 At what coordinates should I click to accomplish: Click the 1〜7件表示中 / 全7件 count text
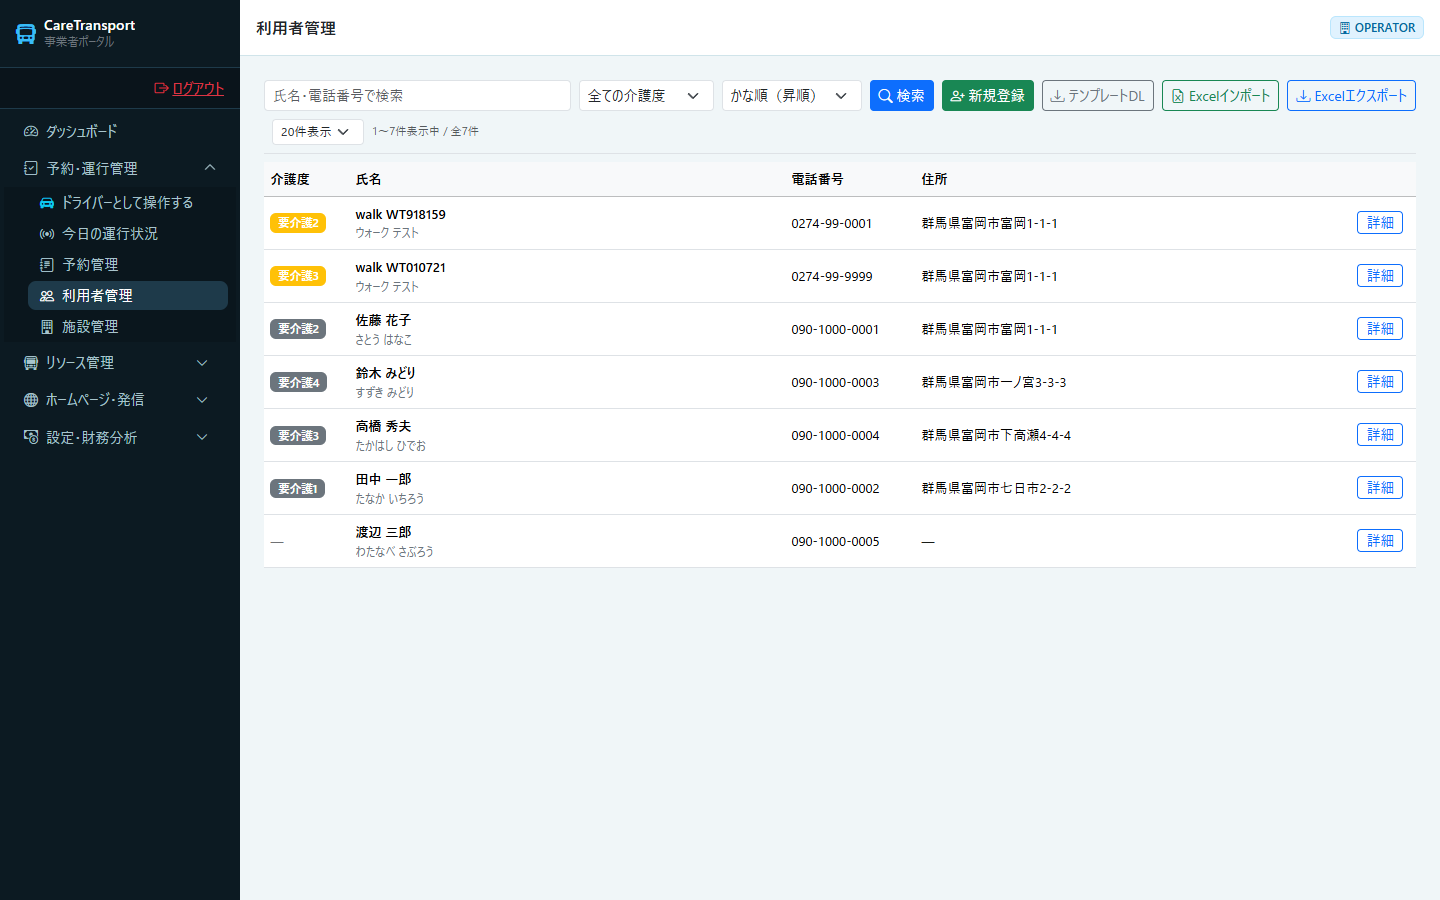click(425, 131)
